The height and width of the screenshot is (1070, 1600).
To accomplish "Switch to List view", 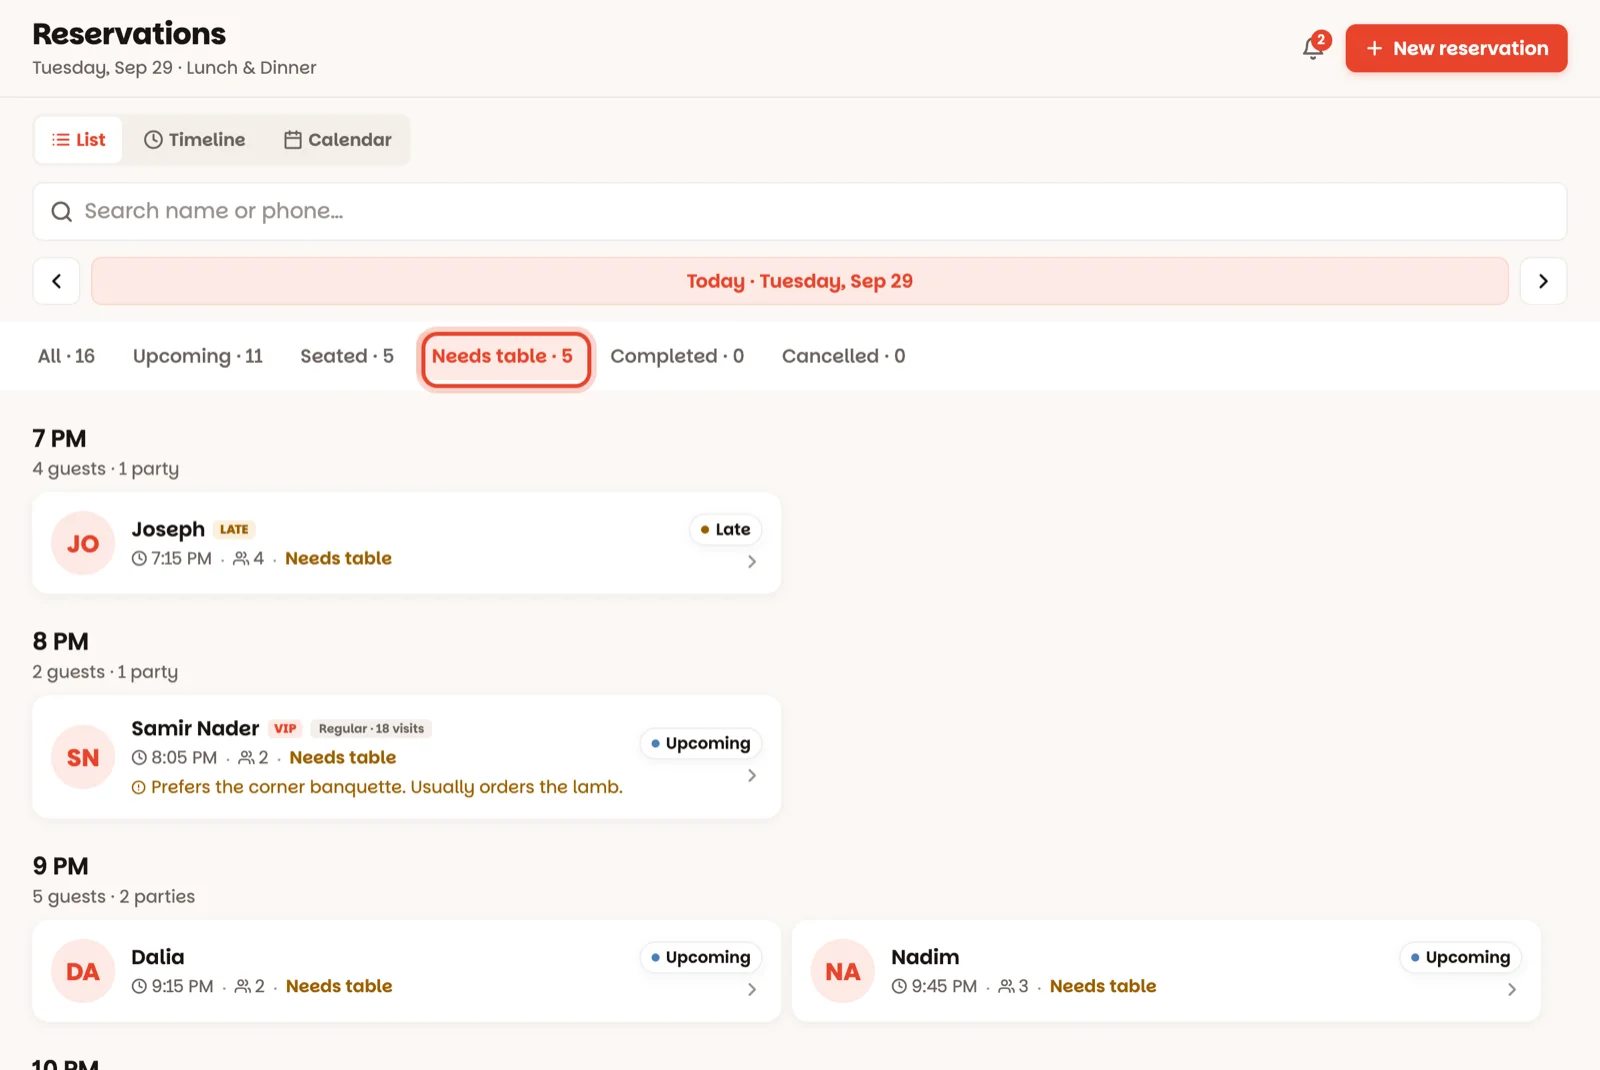I will 79,140.
